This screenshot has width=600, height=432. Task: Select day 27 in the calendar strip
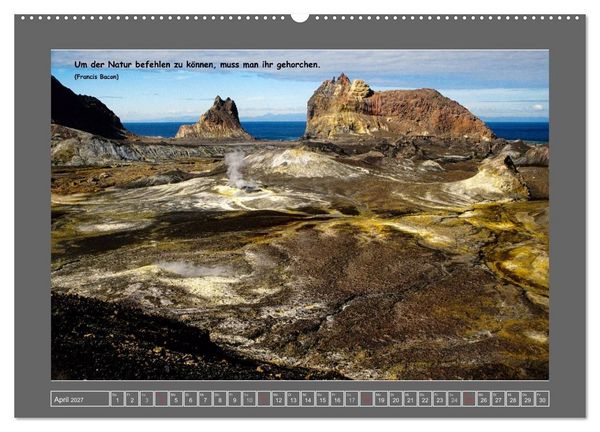pyautogui.click(x=498, y=399)
